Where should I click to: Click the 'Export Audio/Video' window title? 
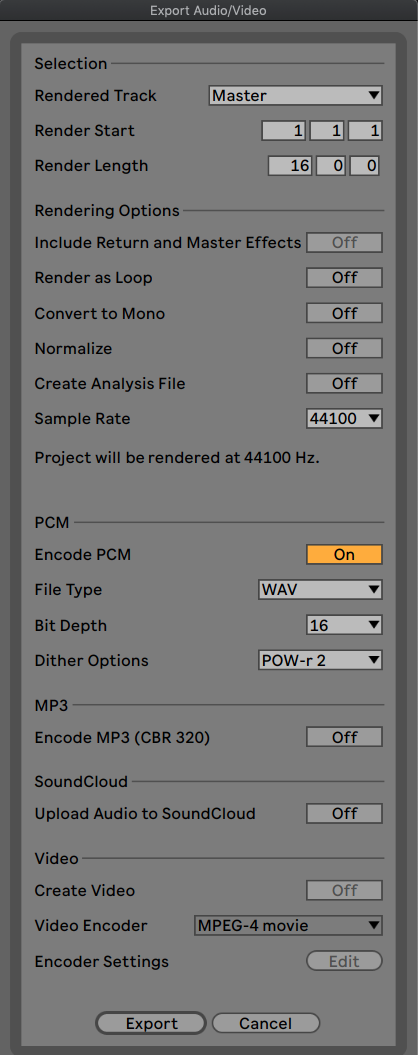(x=209, y=10)
